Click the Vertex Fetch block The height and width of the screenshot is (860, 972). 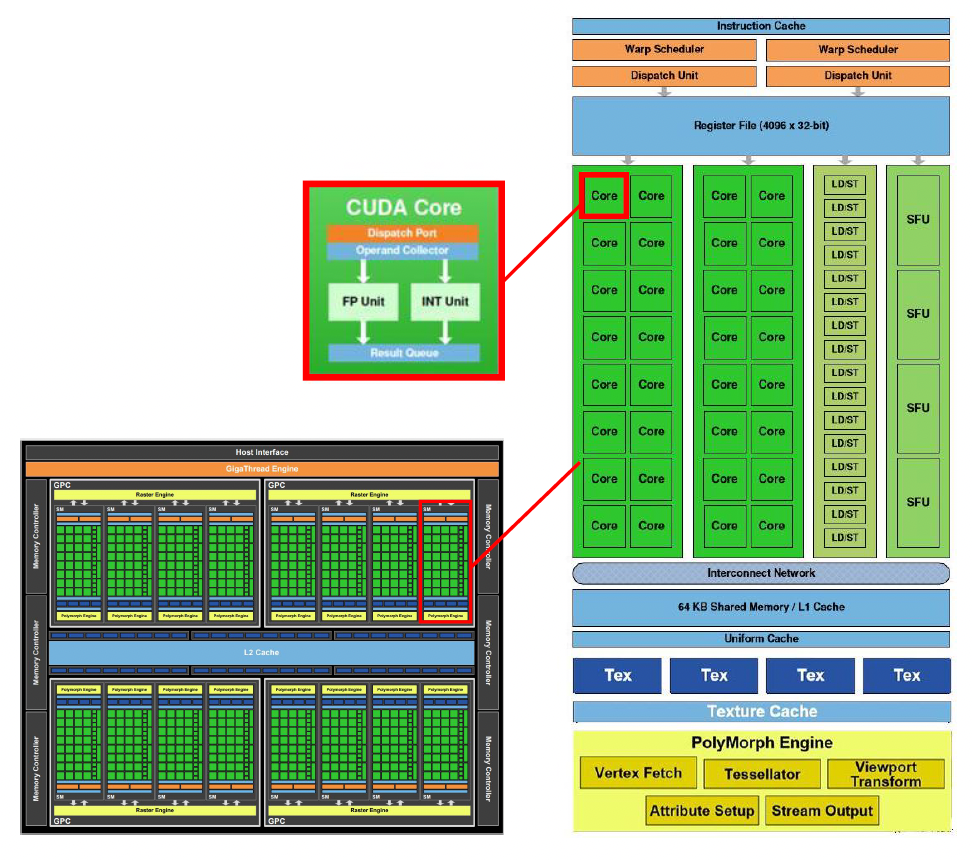coord(638,773)
